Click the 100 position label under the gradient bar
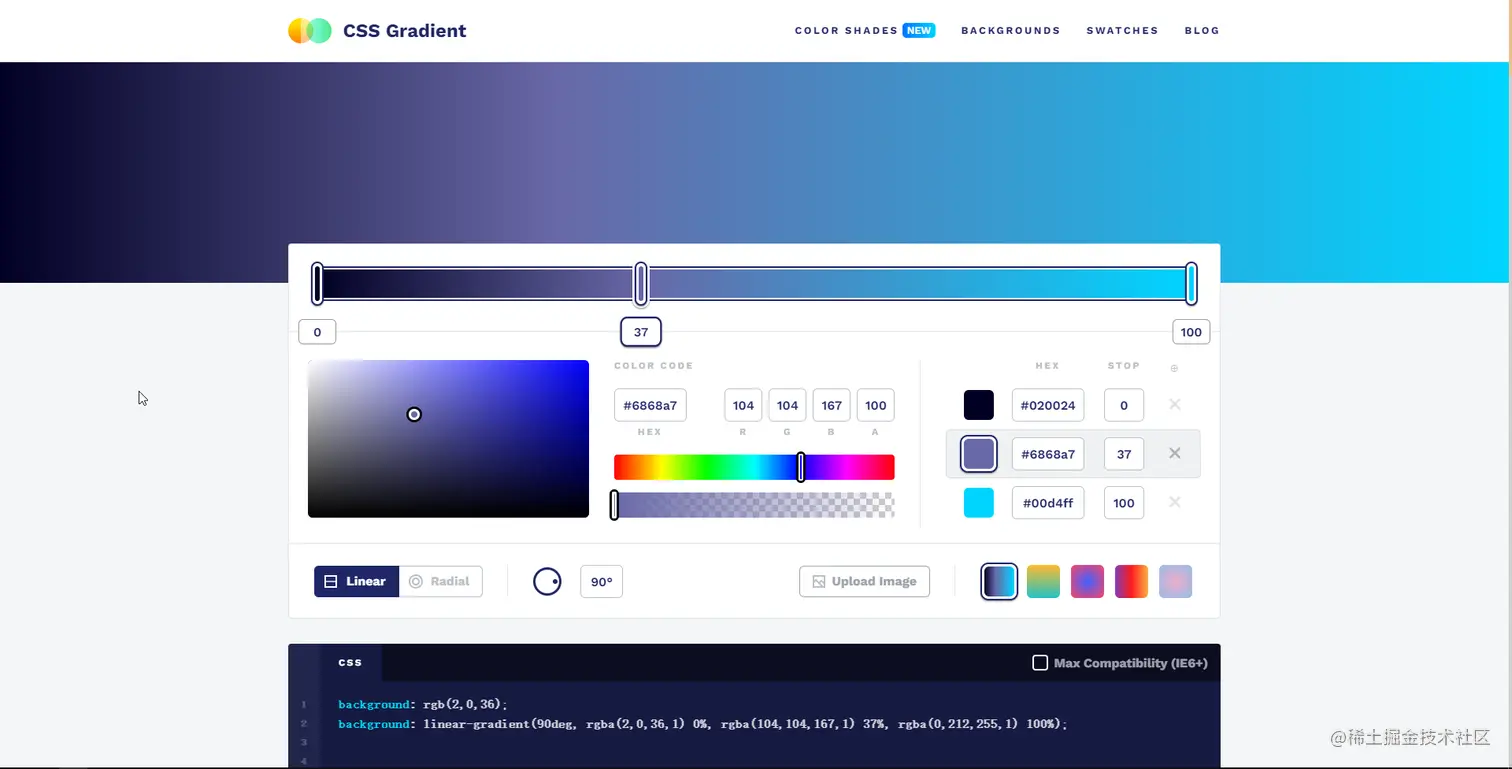Viewport: 1512px width, 769px height. (1191, 332)
